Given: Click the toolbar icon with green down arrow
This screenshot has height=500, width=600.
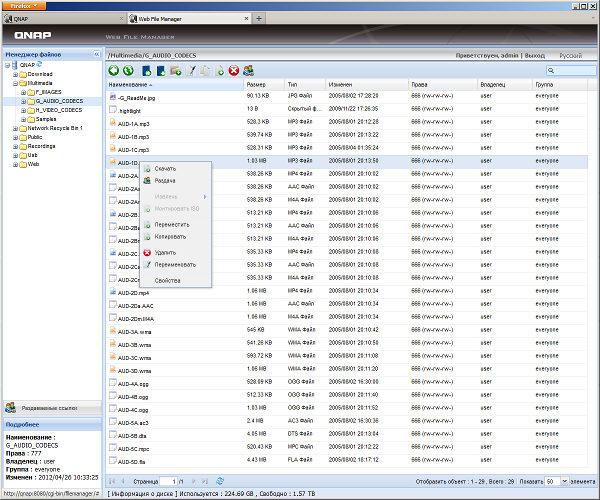Looking at the screenshot, I should click(x=220, y=71).
